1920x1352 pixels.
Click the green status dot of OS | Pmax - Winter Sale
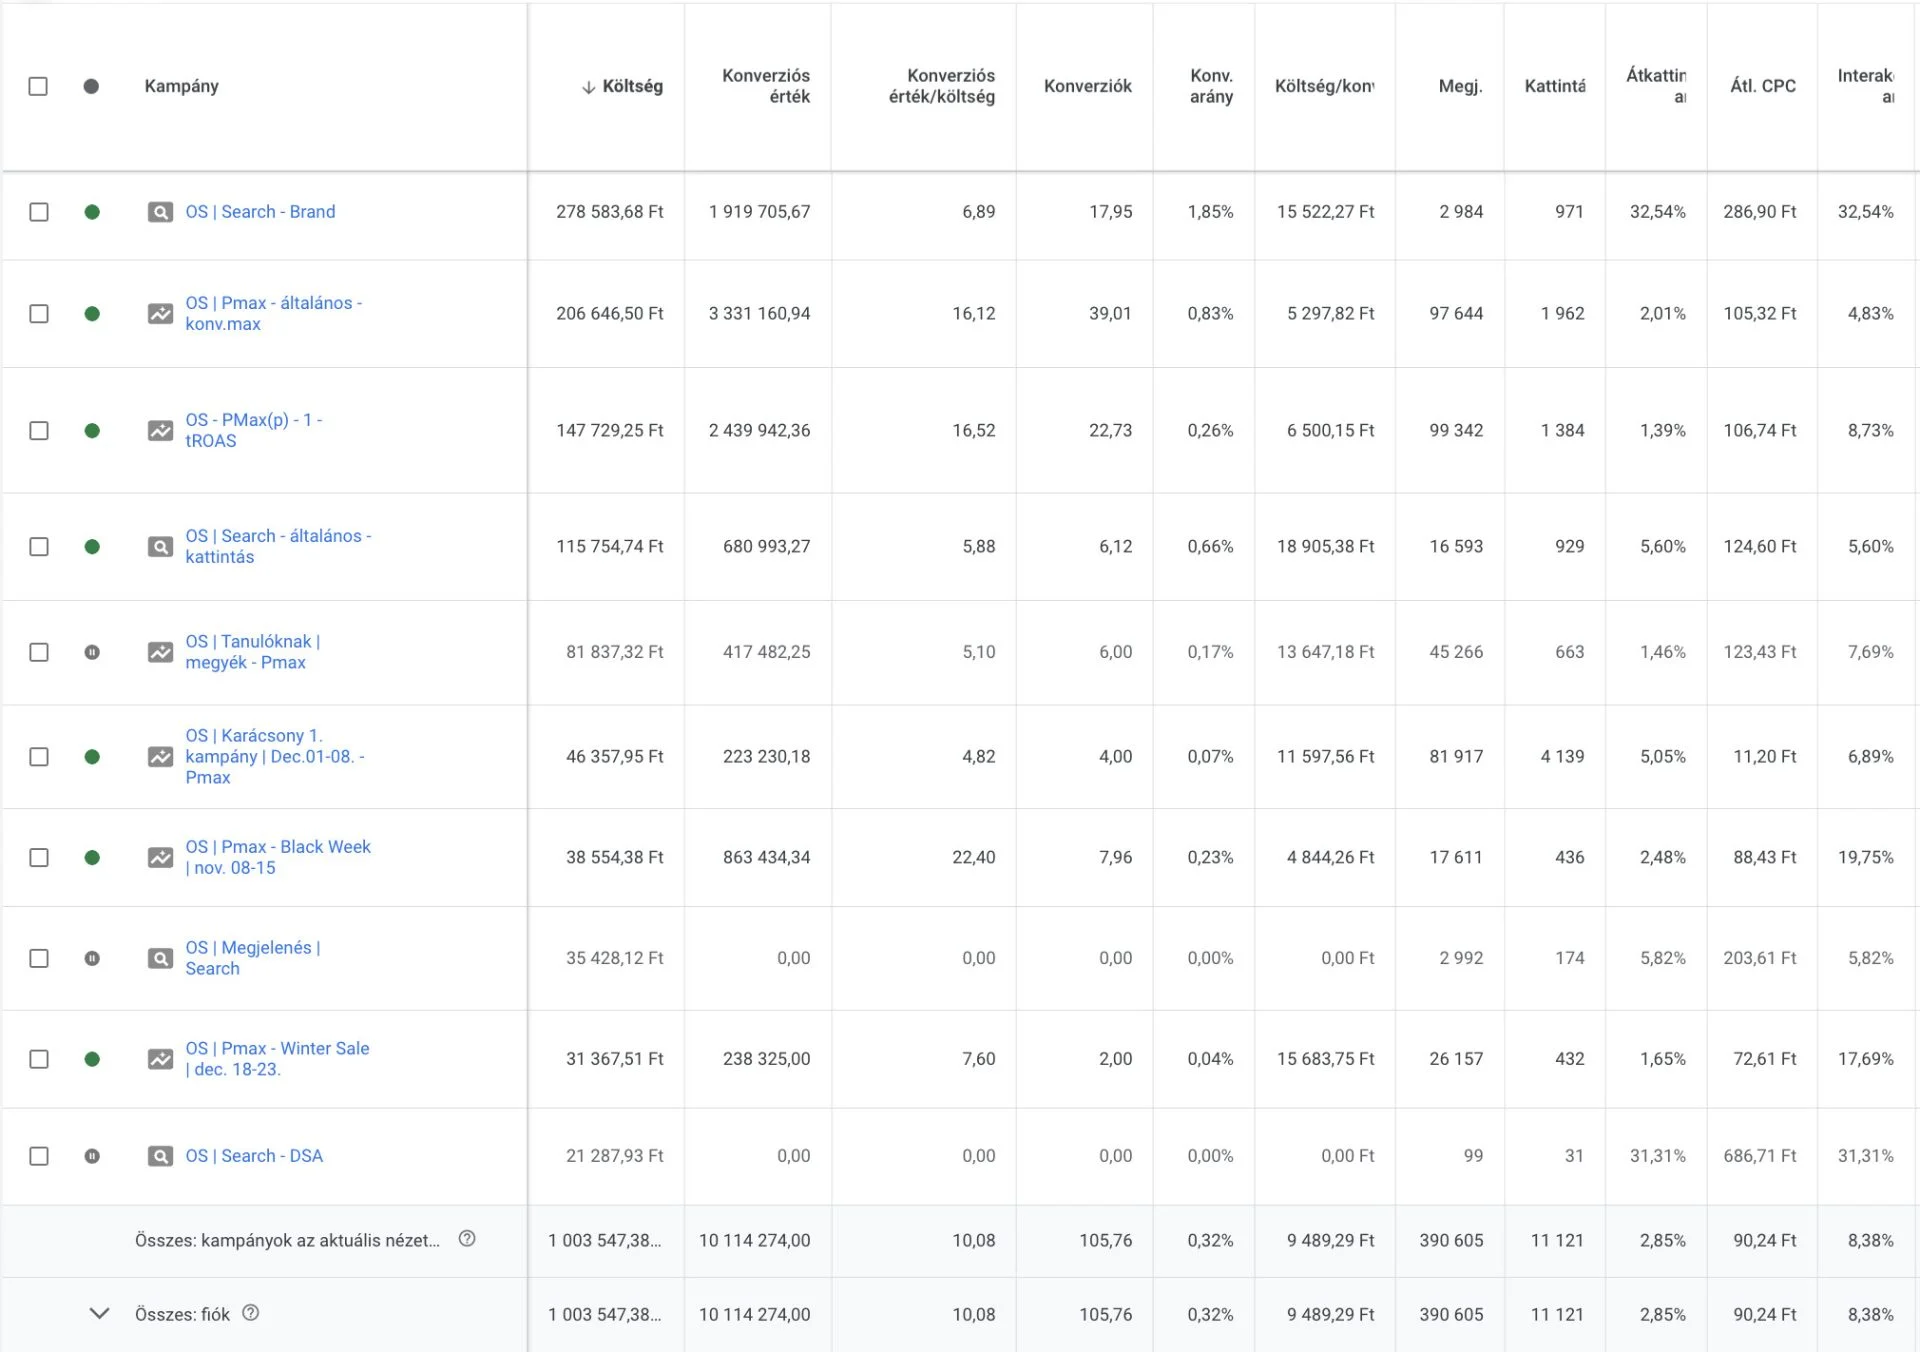[x=92, y=1059]
